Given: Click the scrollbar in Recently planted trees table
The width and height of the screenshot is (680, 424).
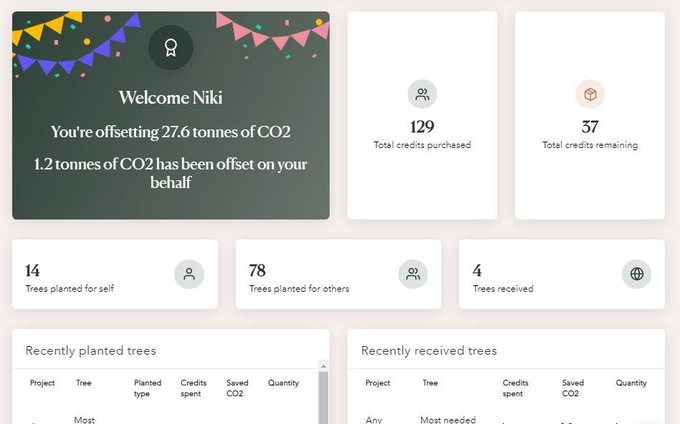Looking at the screenshot, I should [323, 397].
